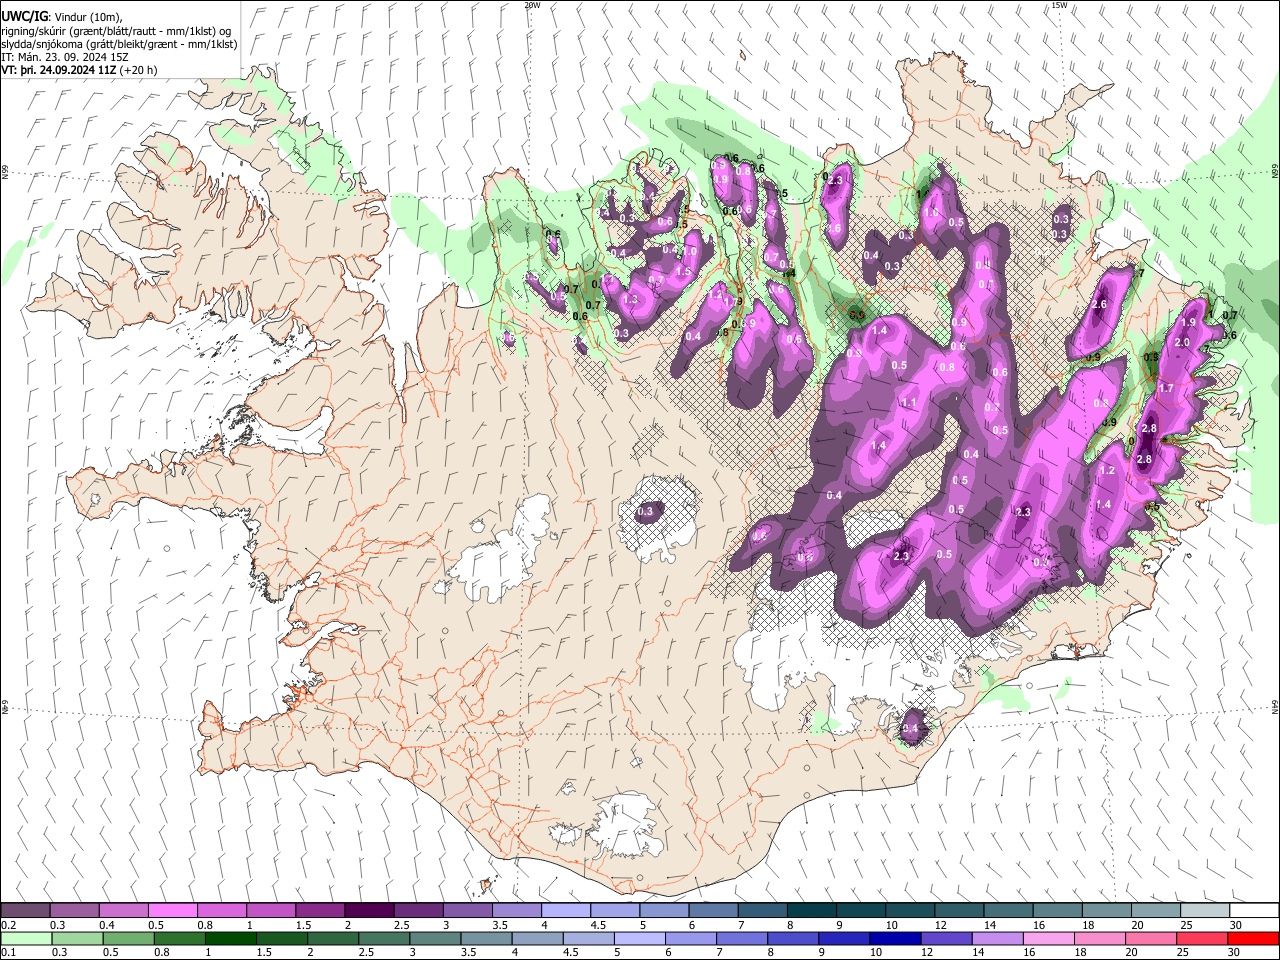1280x960 pixels.
Task: Click the '0.1' label on the rain scale
Action: (8, 953)
